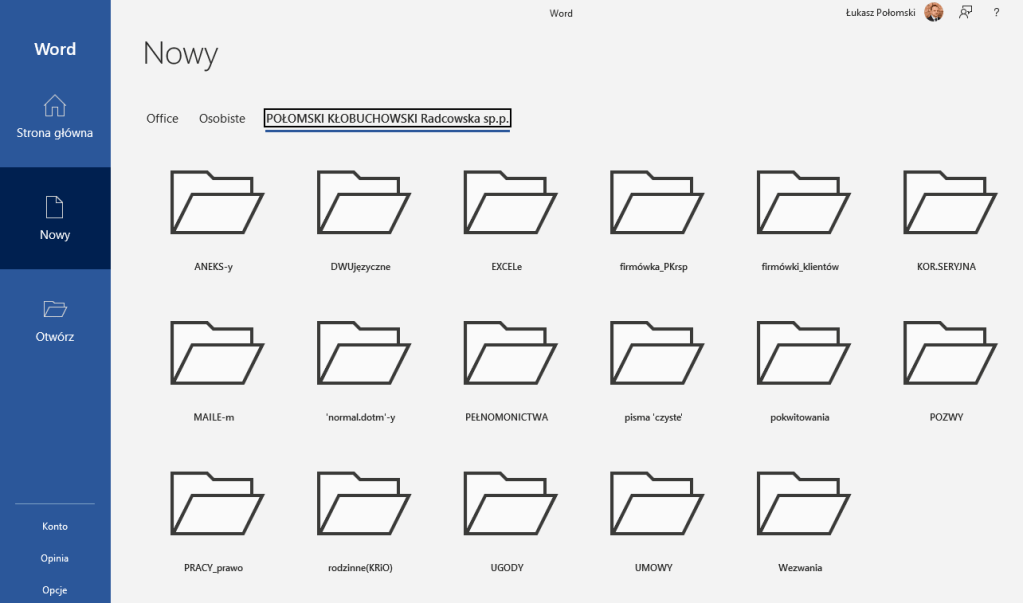Click the Help question mark icon
The image size is (1023, 603).
click(996, 13)
